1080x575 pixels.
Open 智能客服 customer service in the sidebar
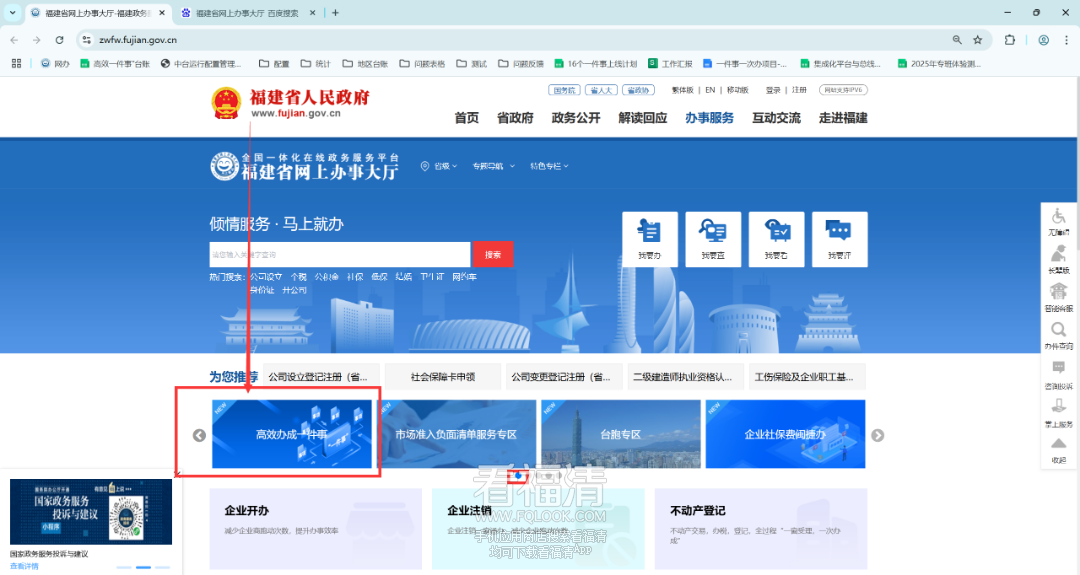(1058, 296)
